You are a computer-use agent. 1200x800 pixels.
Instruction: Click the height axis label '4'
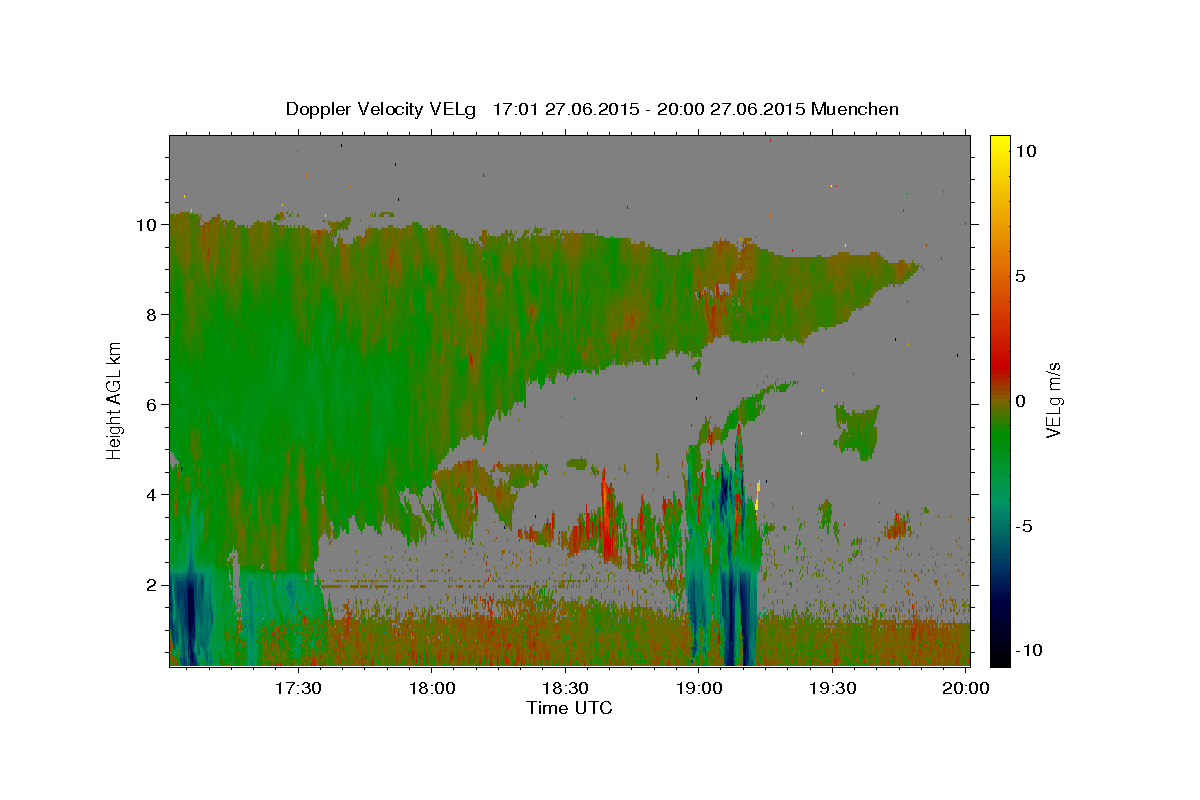pos(152,495)
